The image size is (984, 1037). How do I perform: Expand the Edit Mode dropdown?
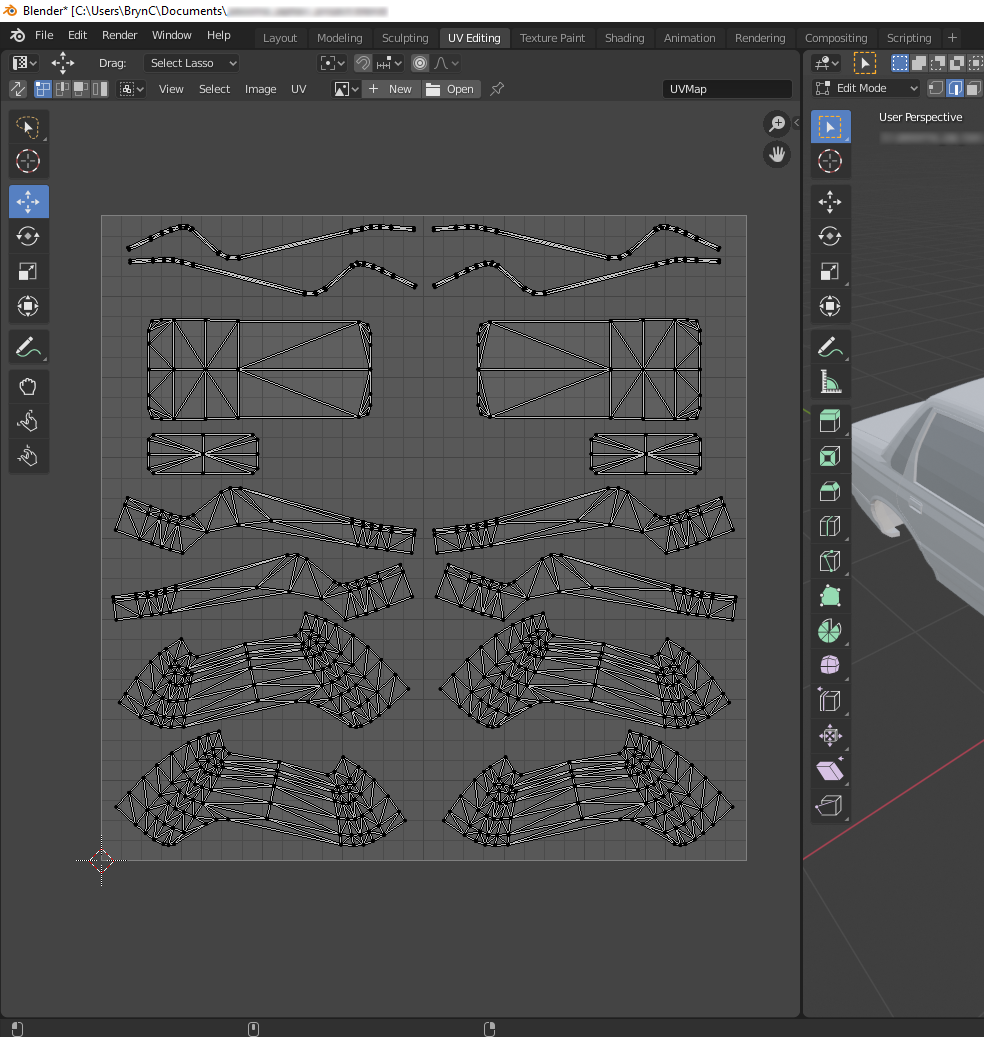(x=866, y=88)
